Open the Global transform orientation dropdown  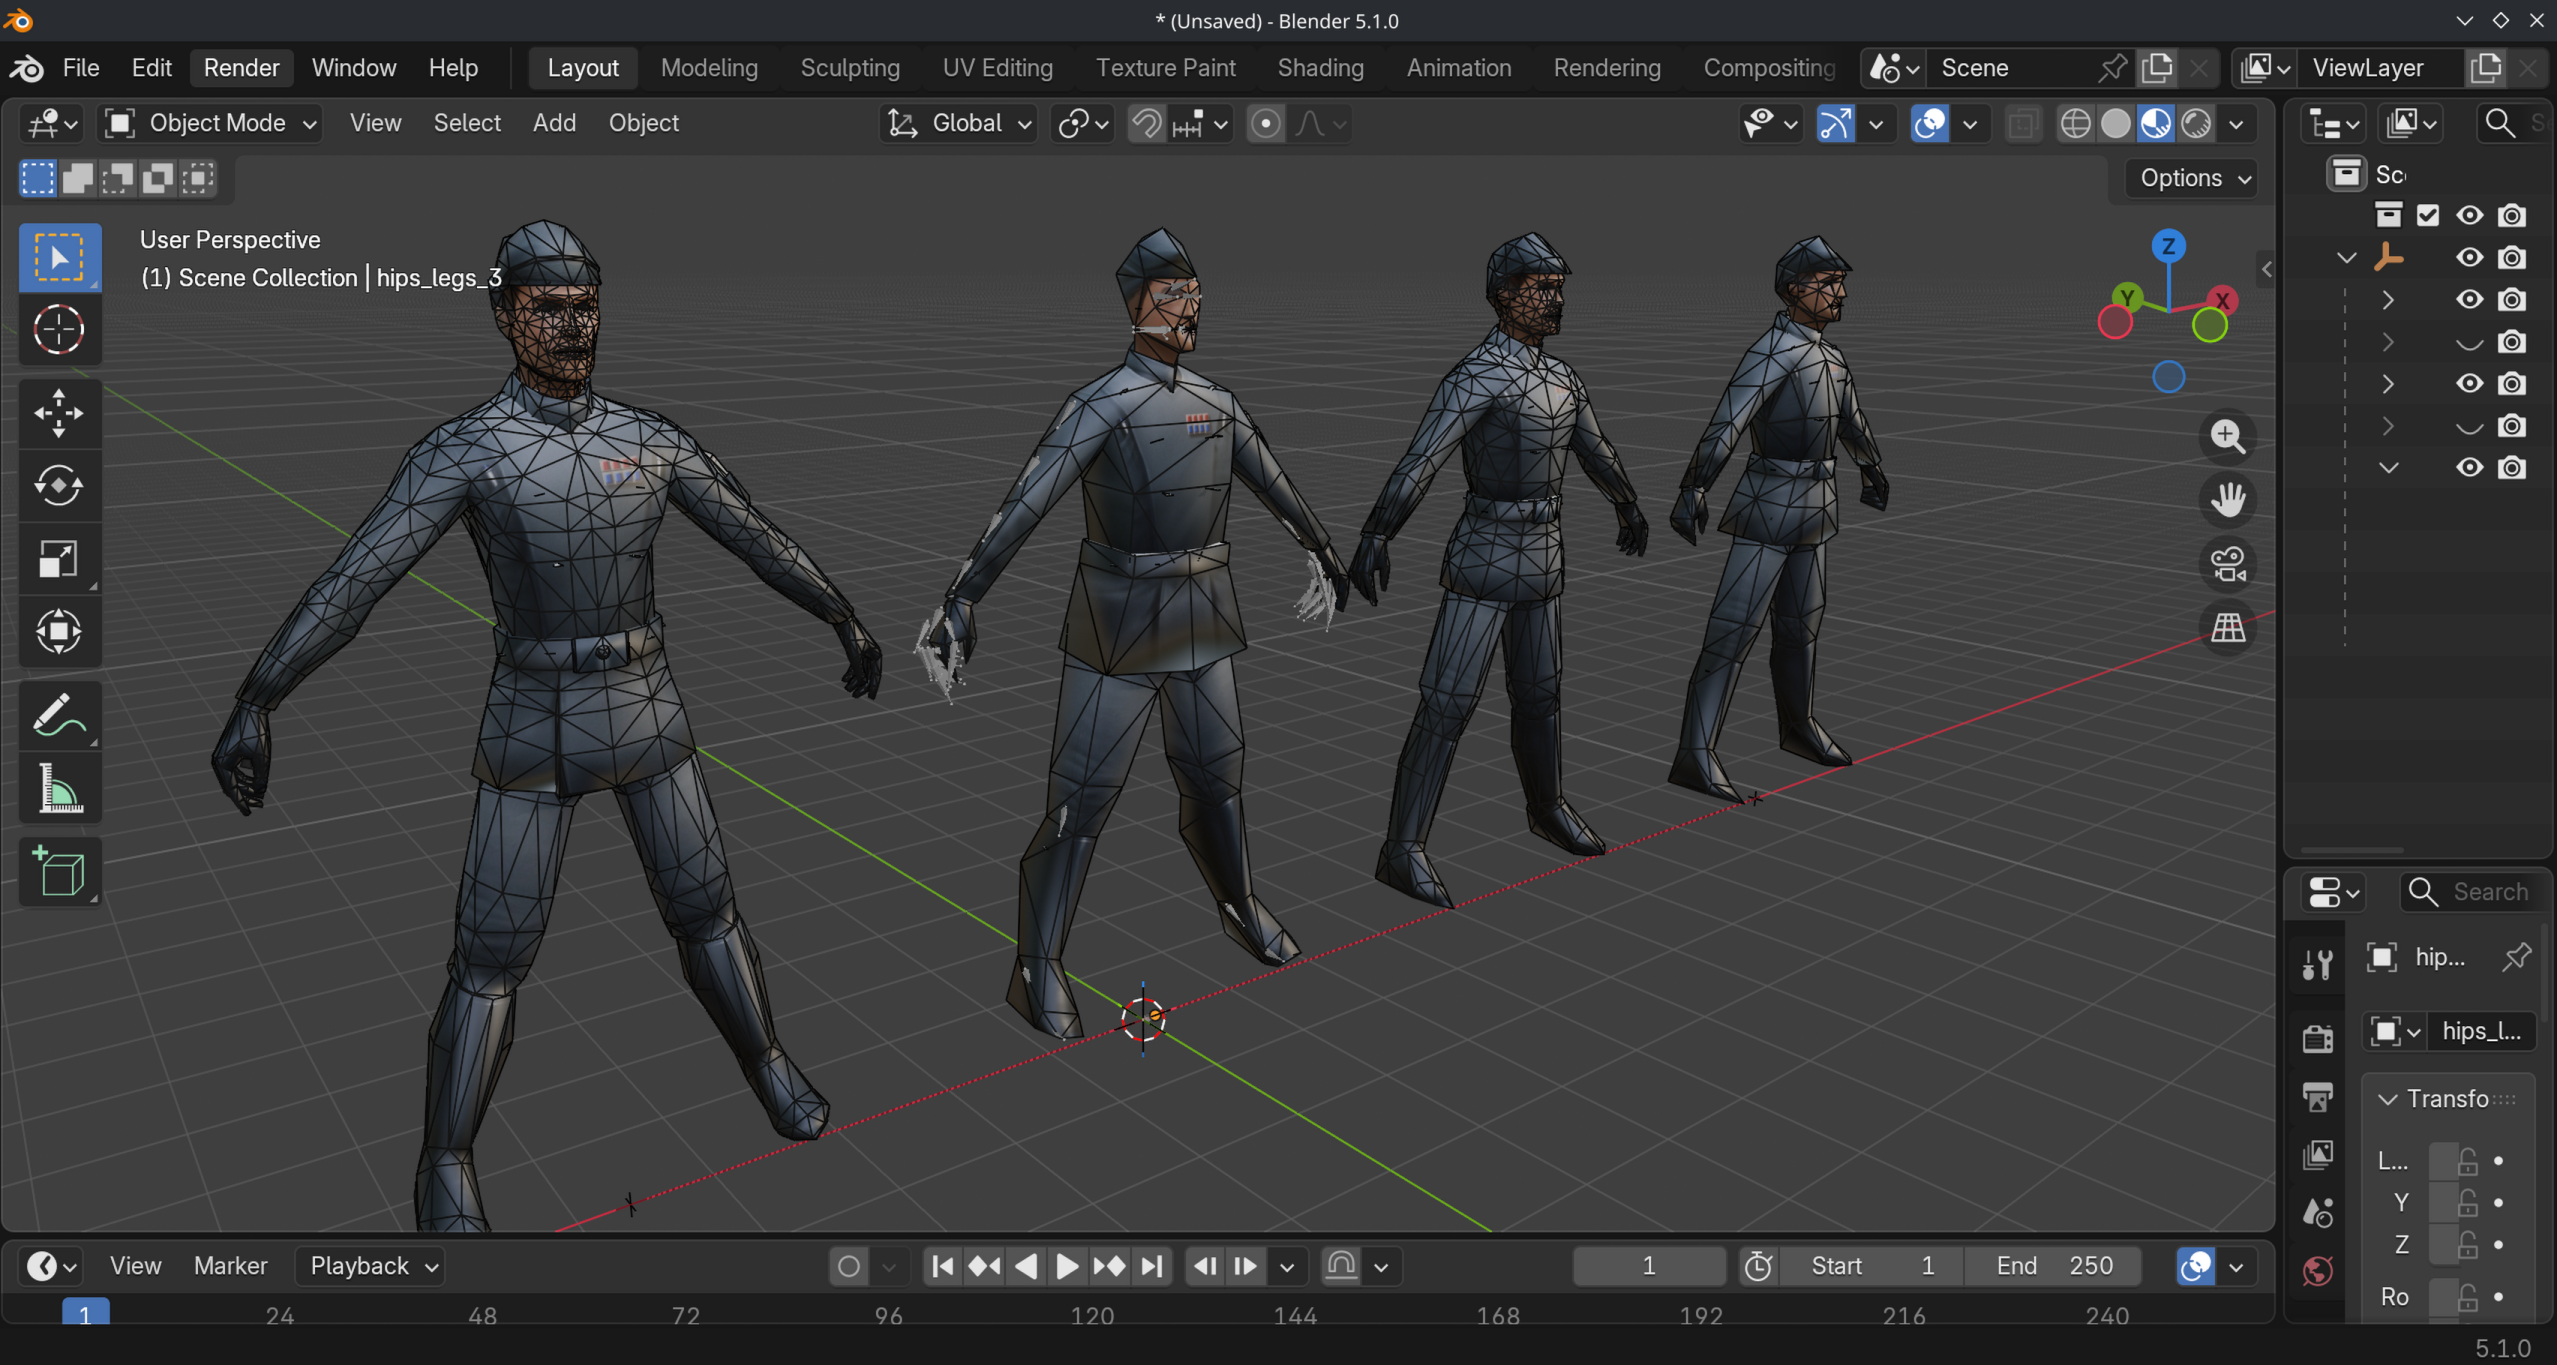(959, 123)
